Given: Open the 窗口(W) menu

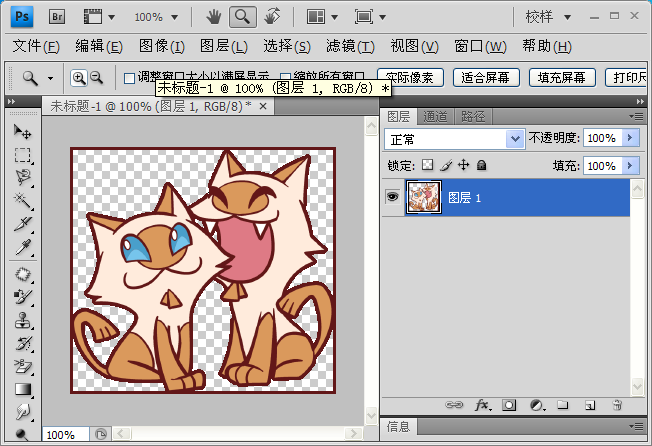Looking at the screenshot, I should [480, 46].
